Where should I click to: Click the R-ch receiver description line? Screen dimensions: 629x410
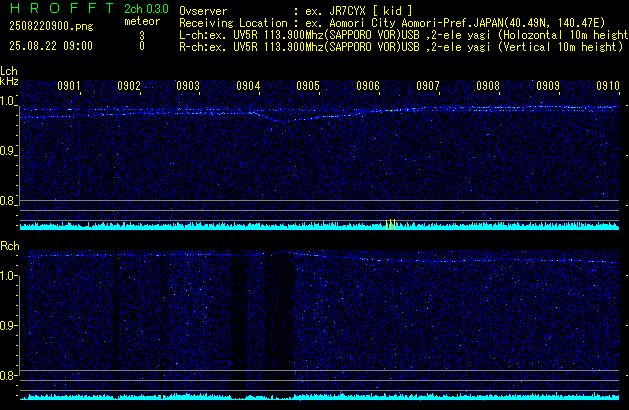tap(401, 47)
